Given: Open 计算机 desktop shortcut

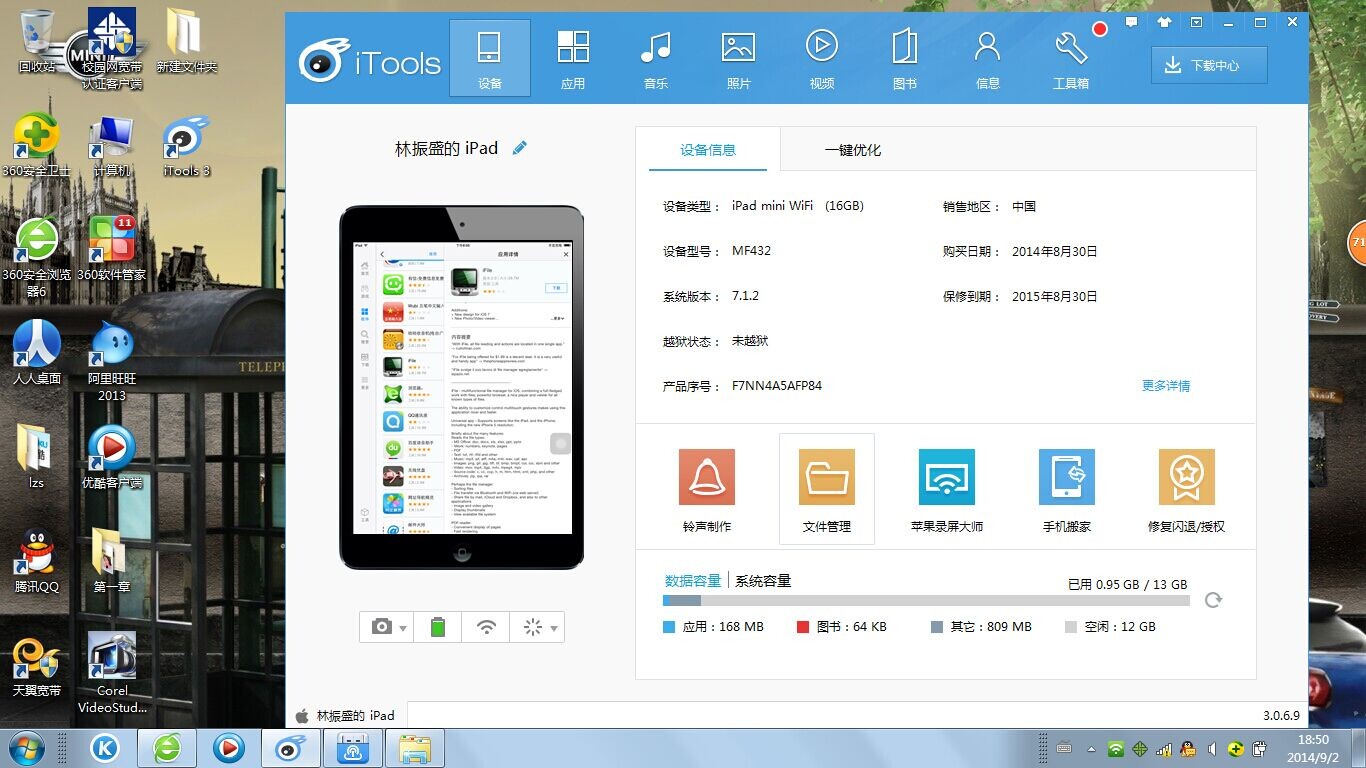Looking at the screenshot, I should click(112, 146).
